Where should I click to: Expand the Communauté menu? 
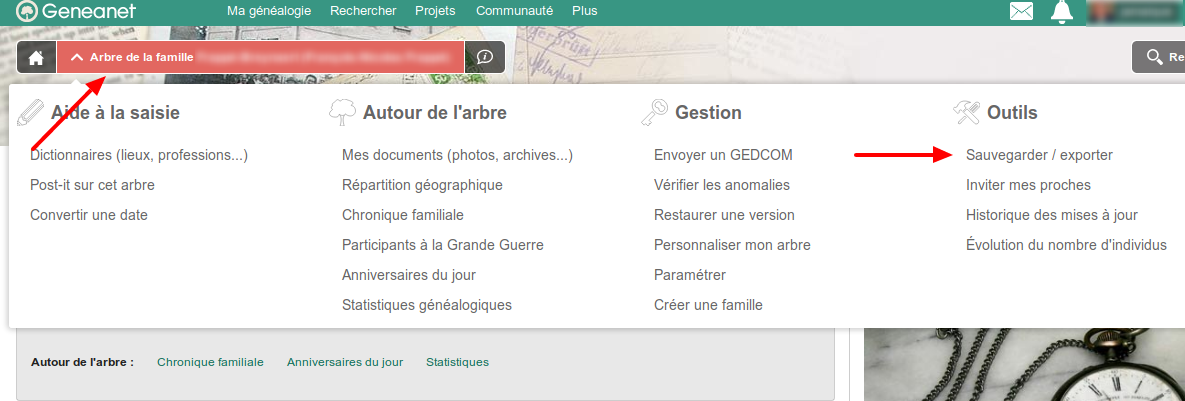click(x=514, y=11)
